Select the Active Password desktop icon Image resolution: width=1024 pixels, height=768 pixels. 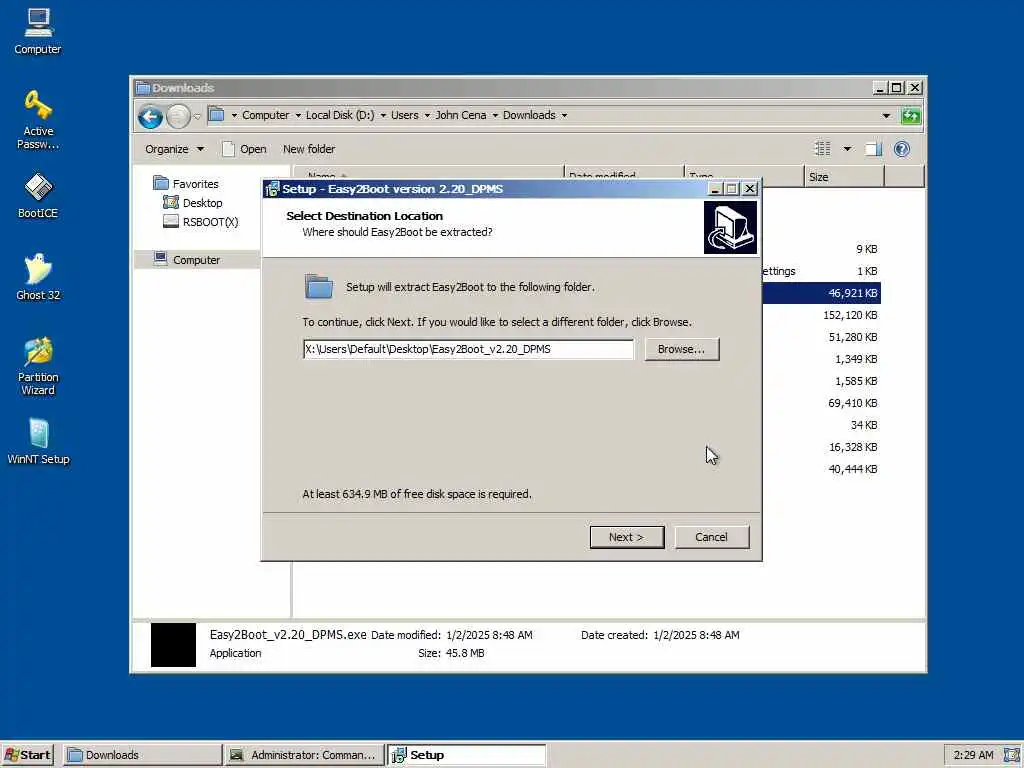click(x=38, y=120)
